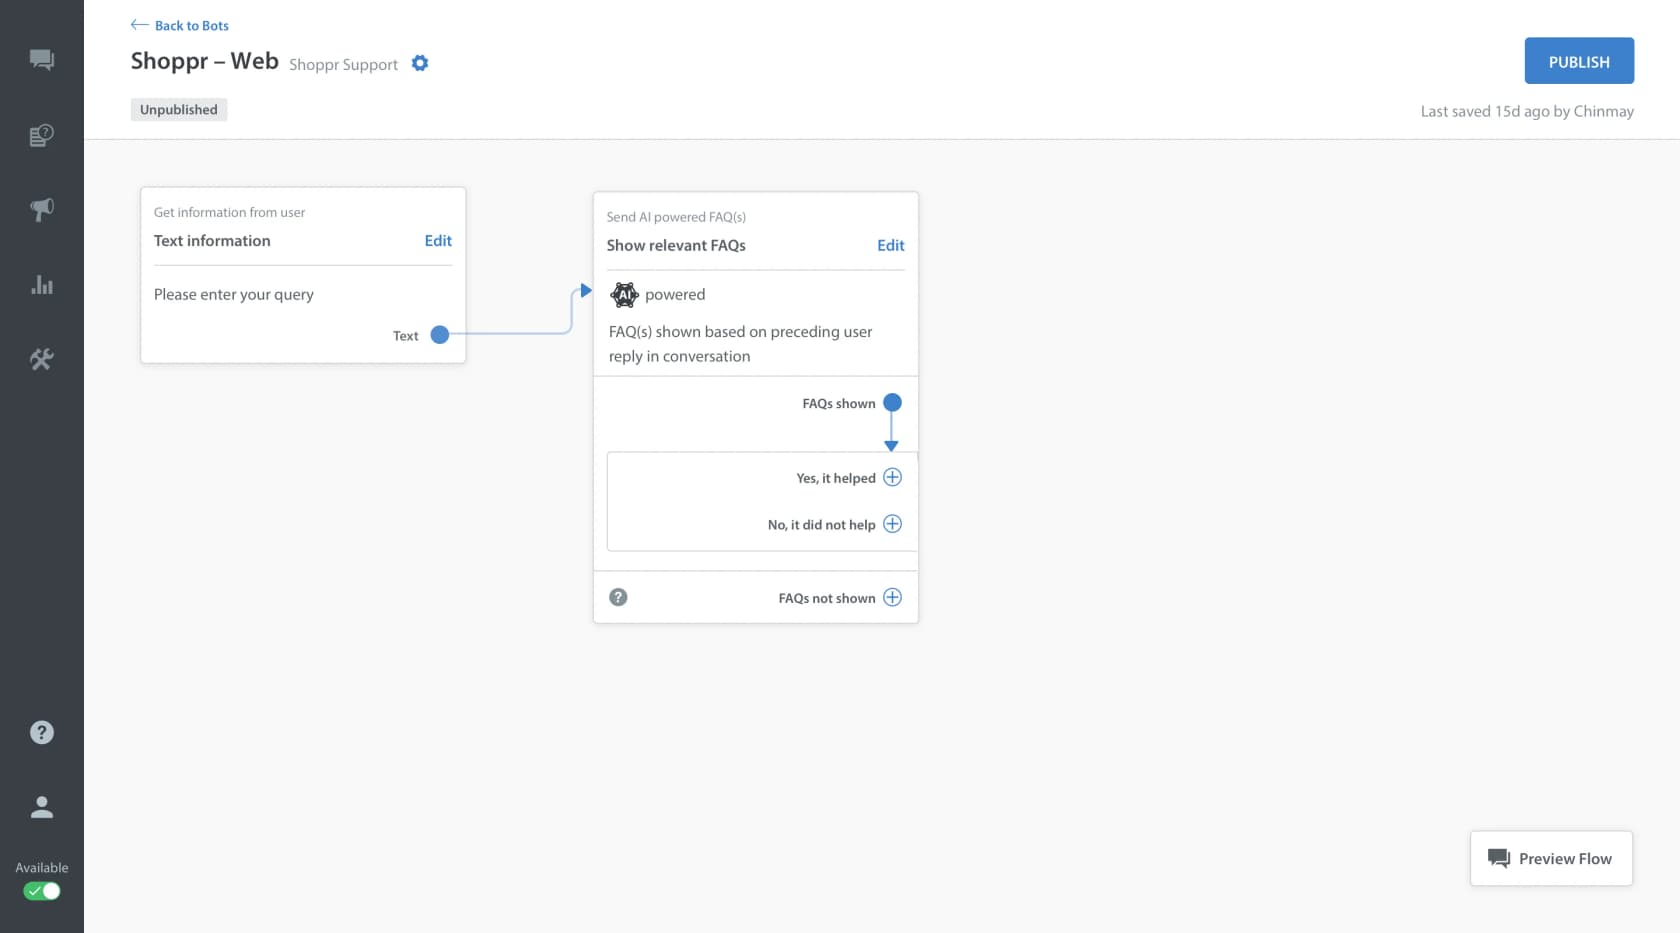Open the FAQ knowledge base sidebar icon
The width and height of the screenshot is (1680, 933).
click(42, 135)
